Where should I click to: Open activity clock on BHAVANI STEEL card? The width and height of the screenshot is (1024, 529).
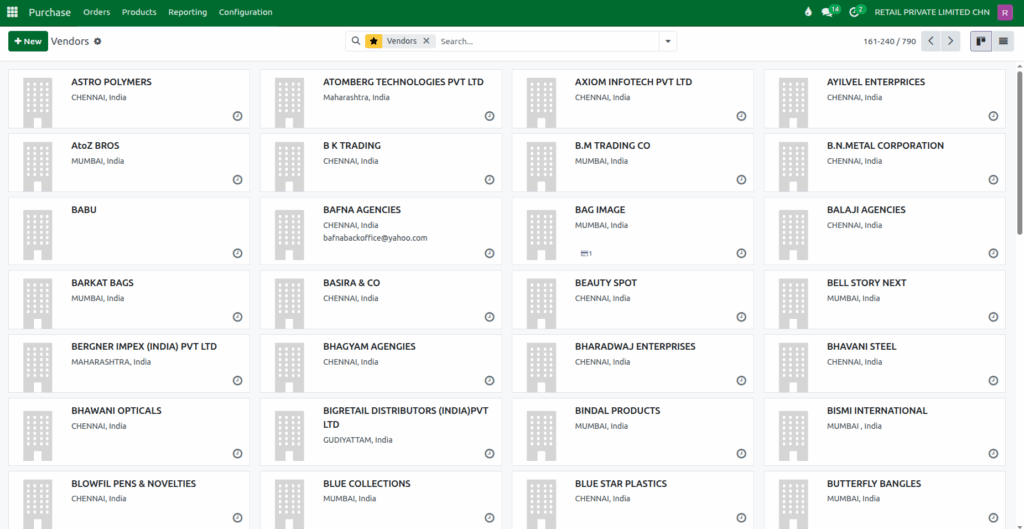click(x=993, y=381)
